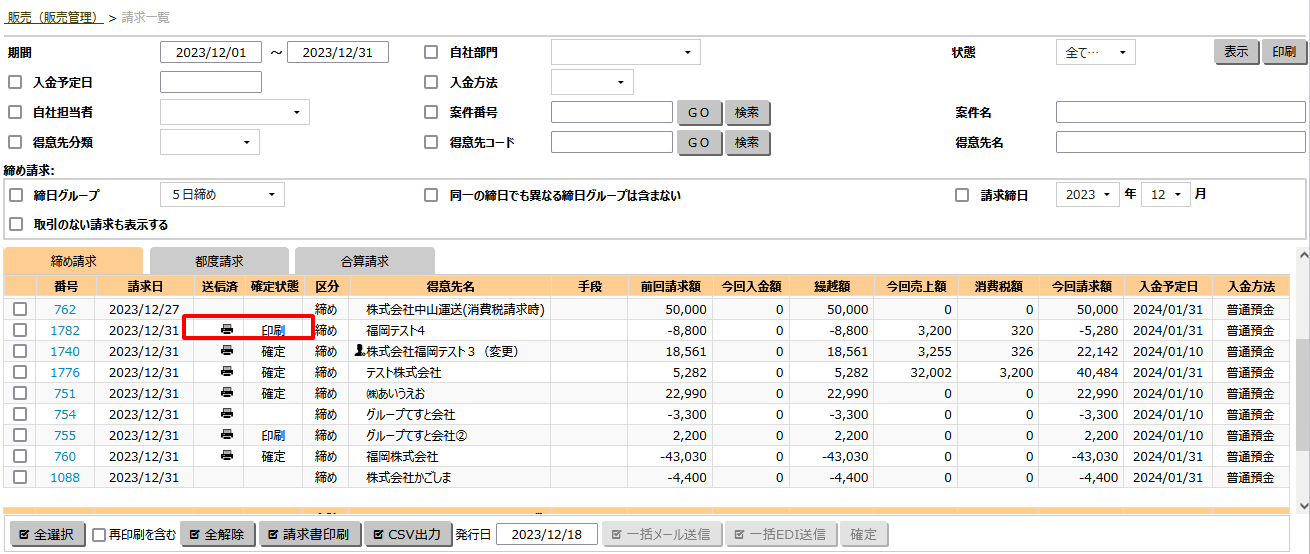Switch to the 都度請求 tab
The height and width of the screenshot is (554, 1310).
(x=219, y=261)
